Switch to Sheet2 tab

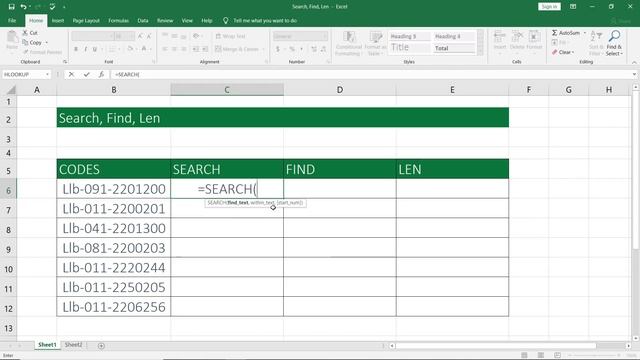click(73, 345)
